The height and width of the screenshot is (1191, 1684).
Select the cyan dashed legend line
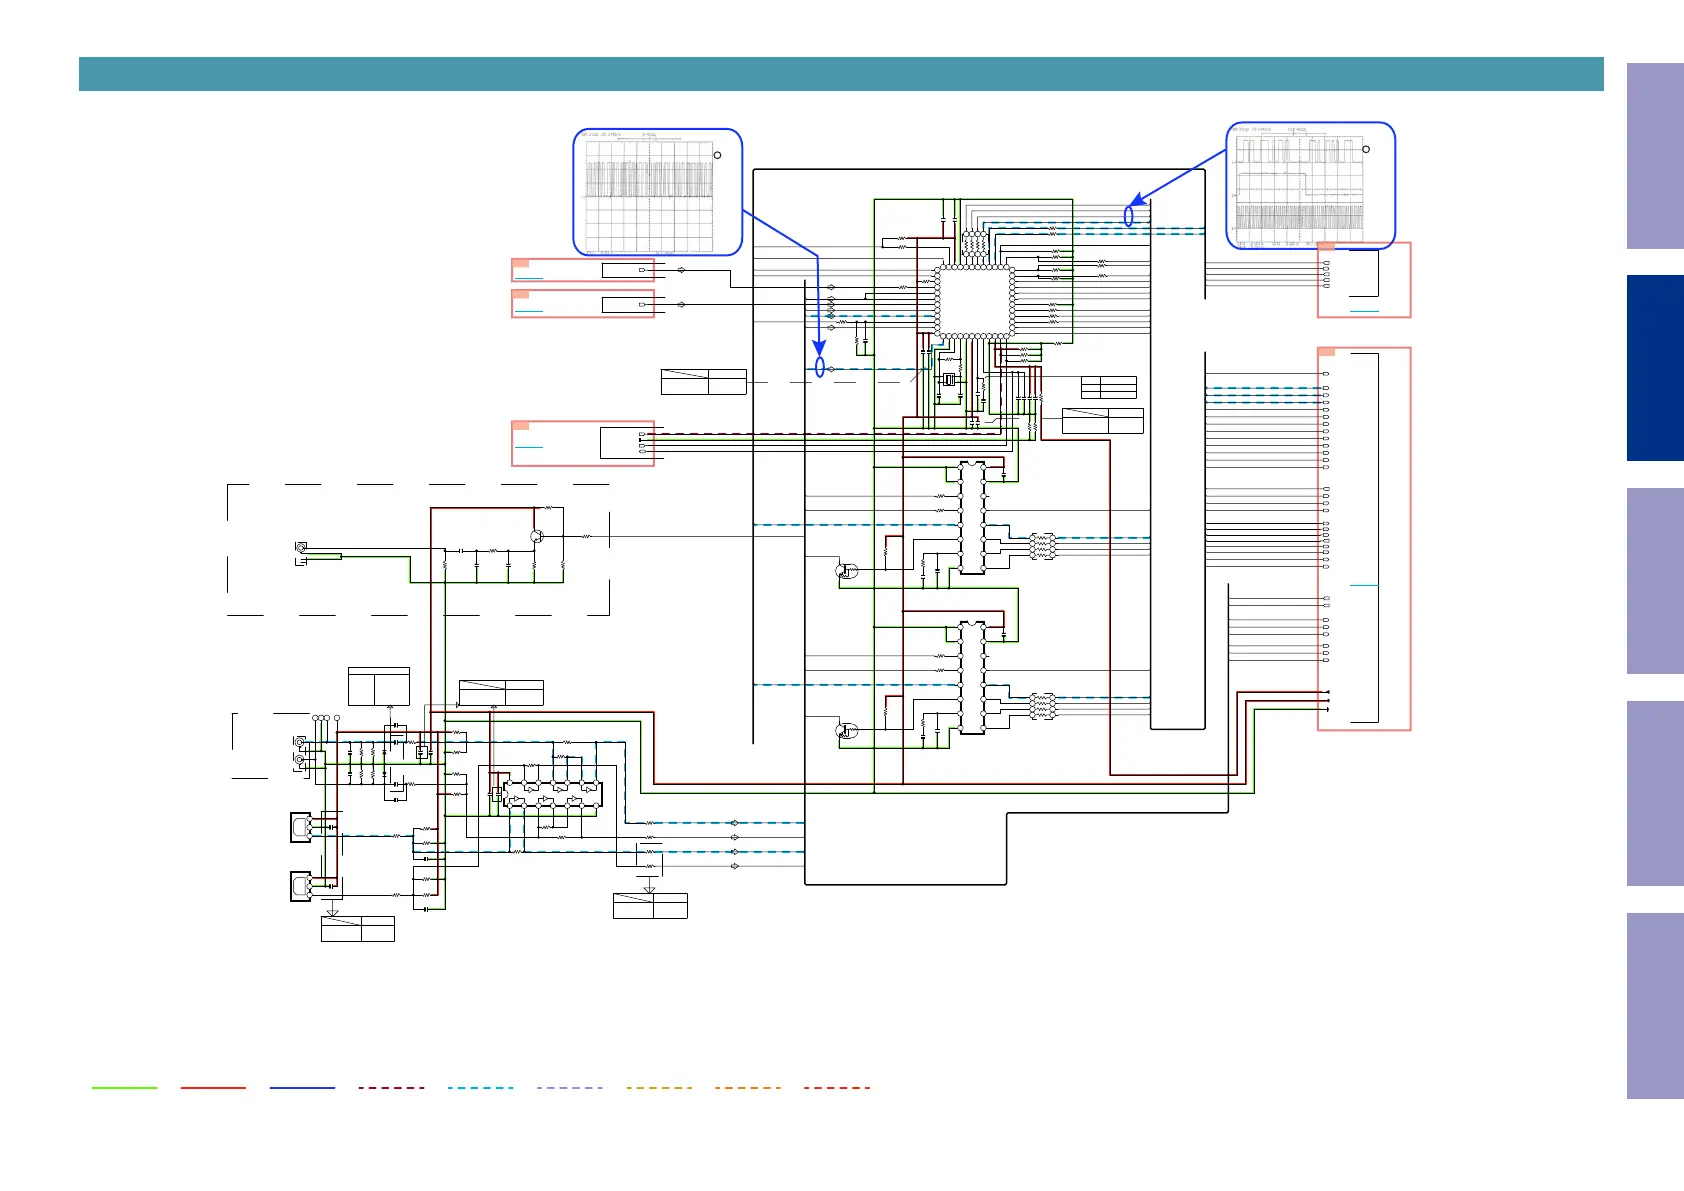[481, 1087]
